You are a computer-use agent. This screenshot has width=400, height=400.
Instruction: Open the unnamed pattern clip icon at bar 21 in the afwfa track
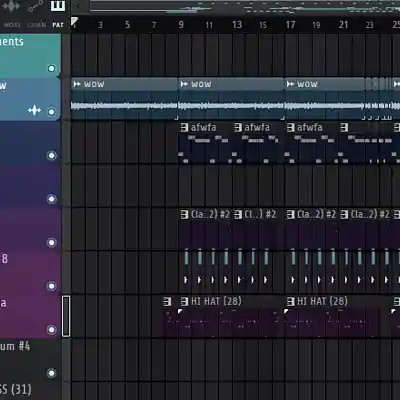point(344,127)
